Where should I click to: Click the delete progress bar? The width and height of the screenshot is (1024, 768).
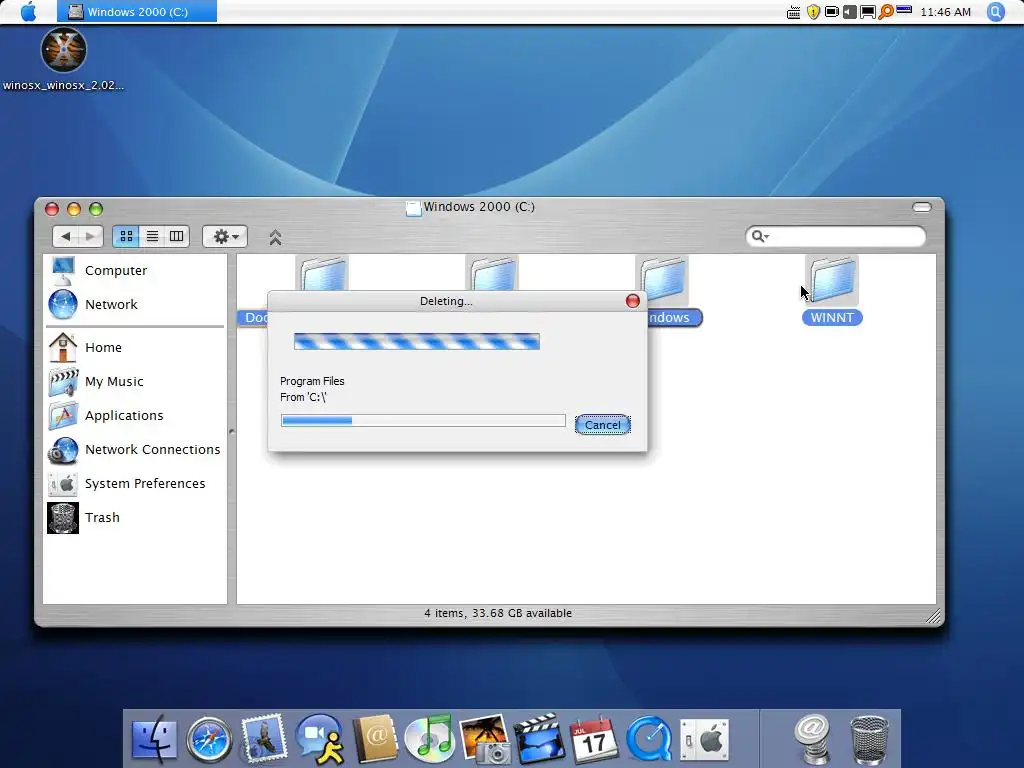click(423, 420)
